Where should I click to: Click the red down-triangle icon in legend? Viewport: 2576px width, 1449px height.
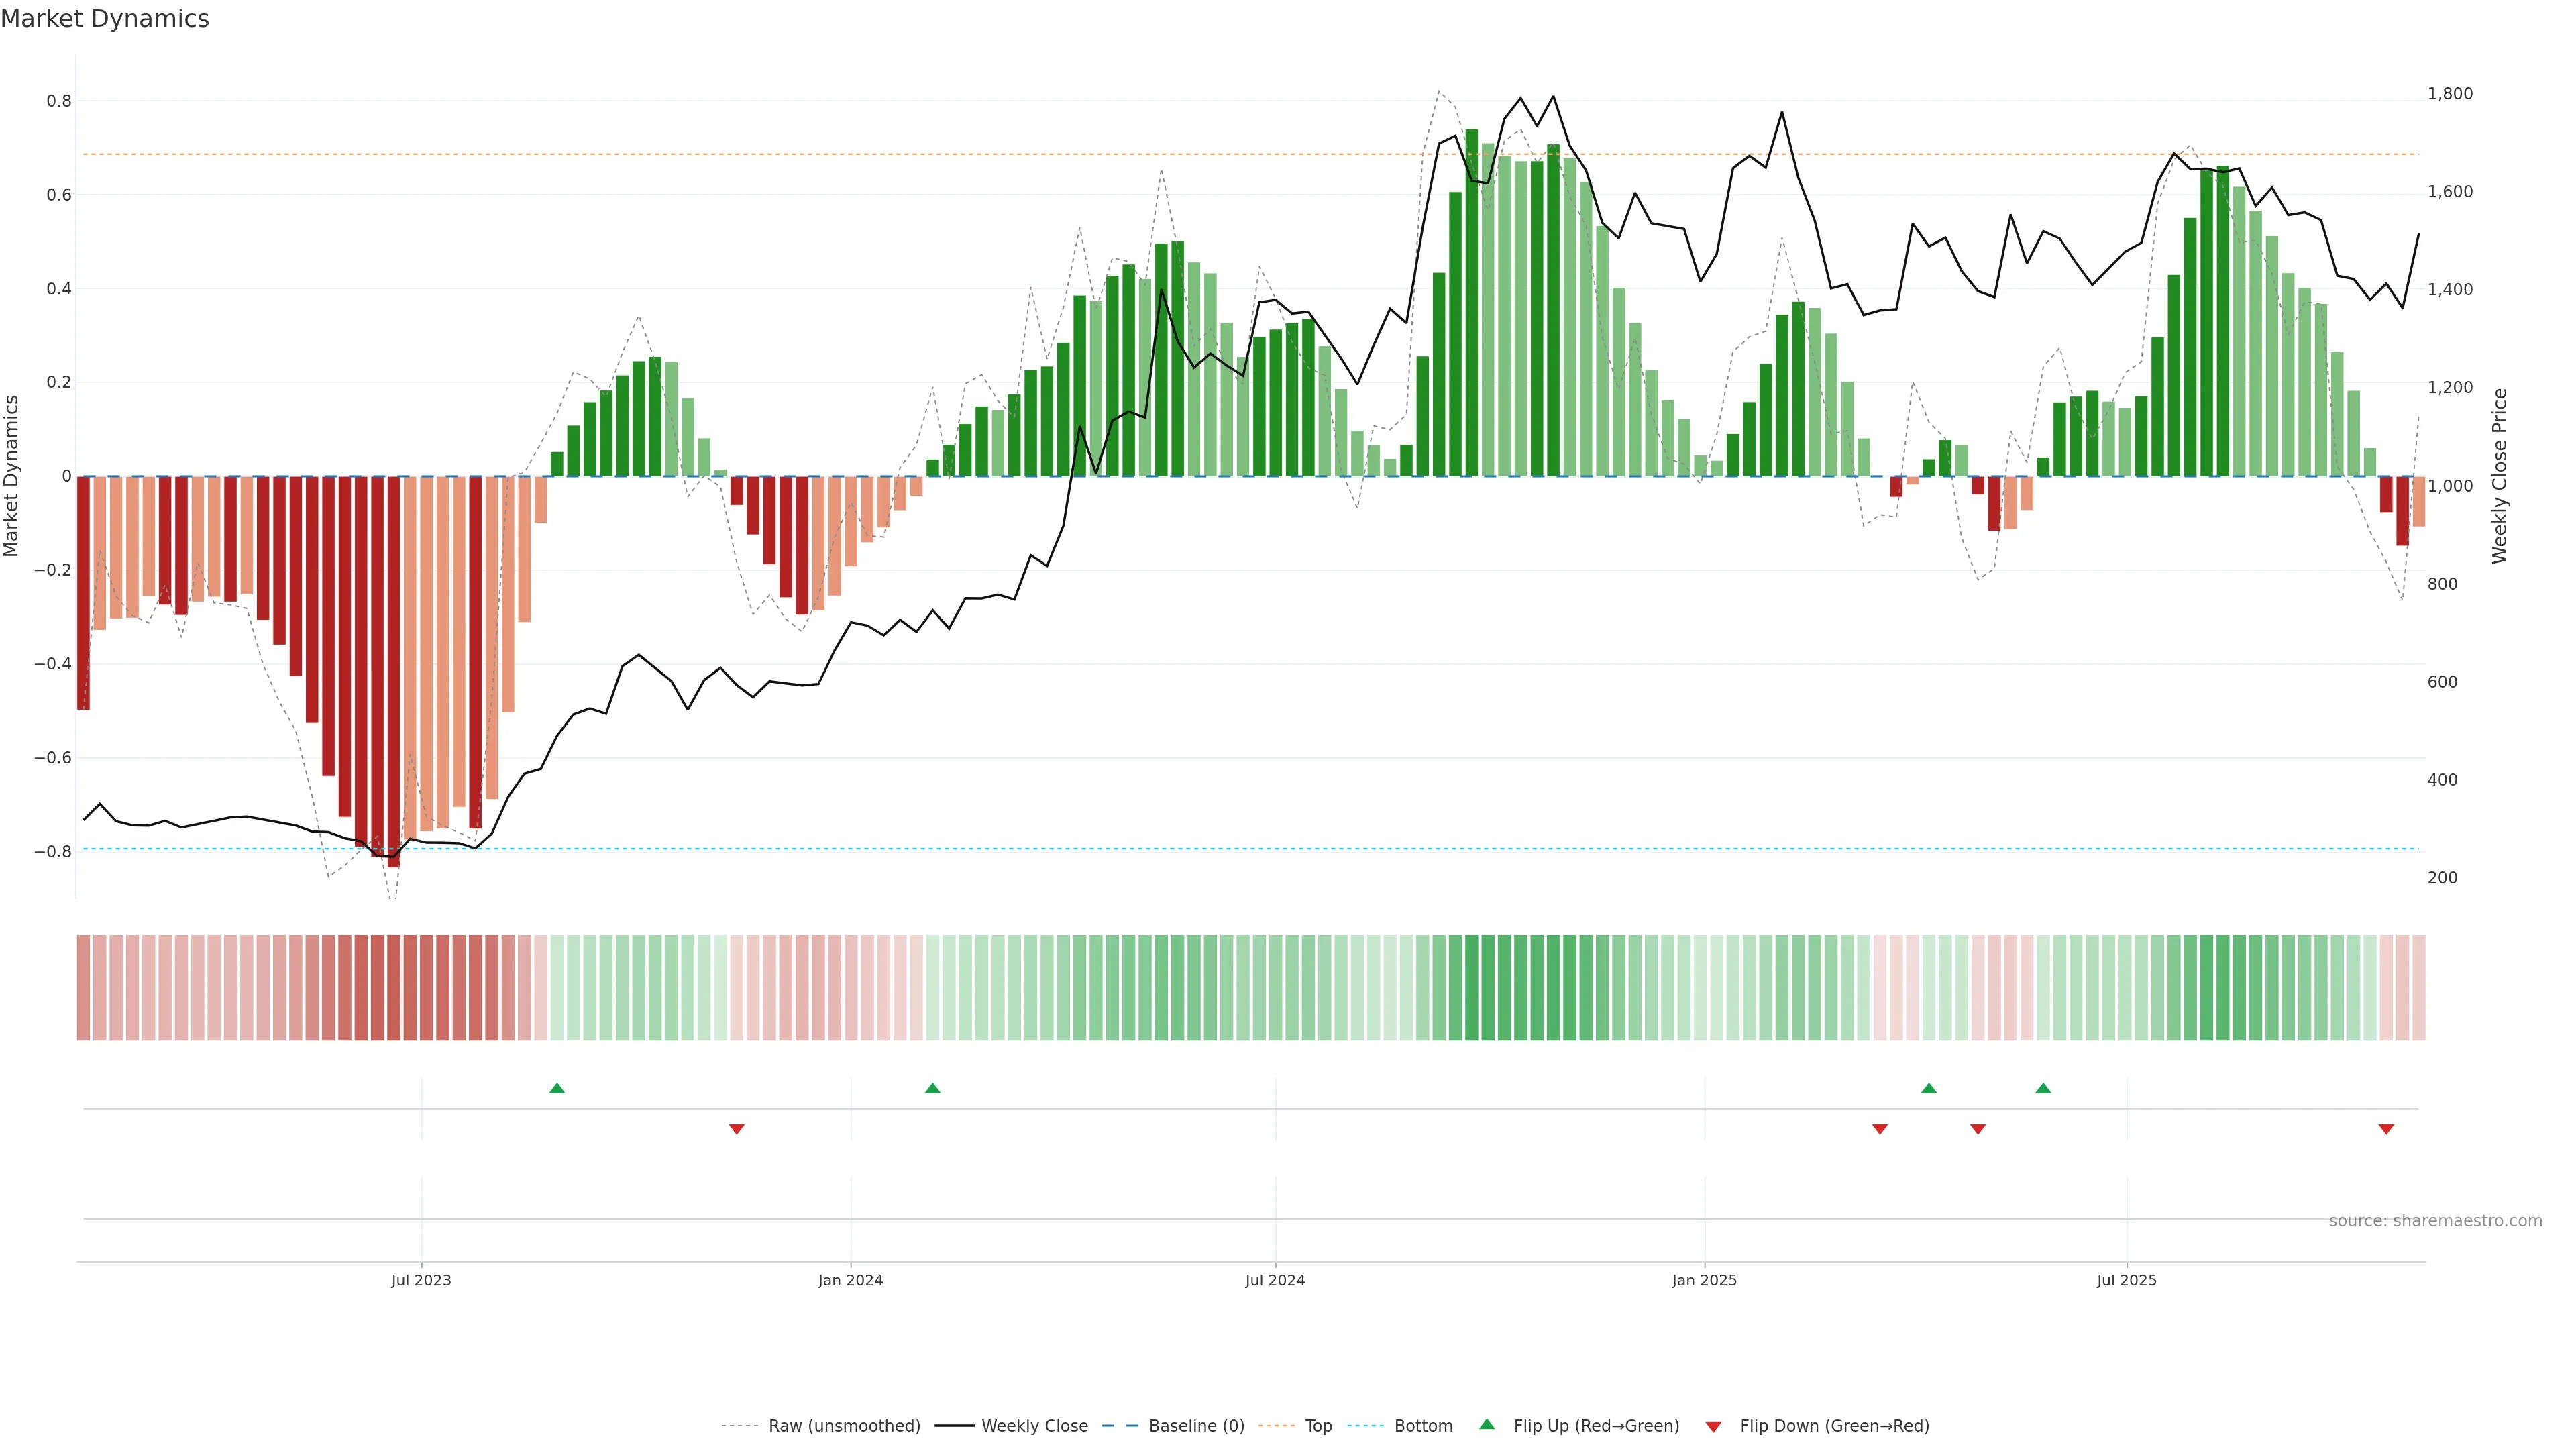pos(1713,1427)
